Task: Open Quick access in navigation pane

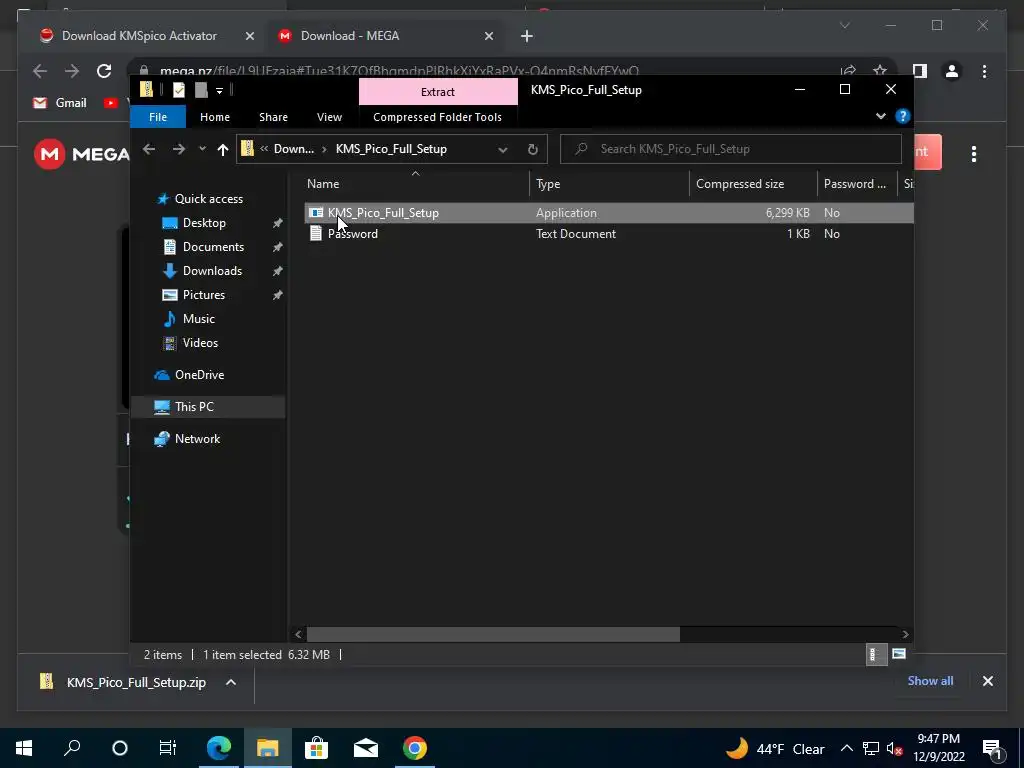Action: (x=208, y=199)
